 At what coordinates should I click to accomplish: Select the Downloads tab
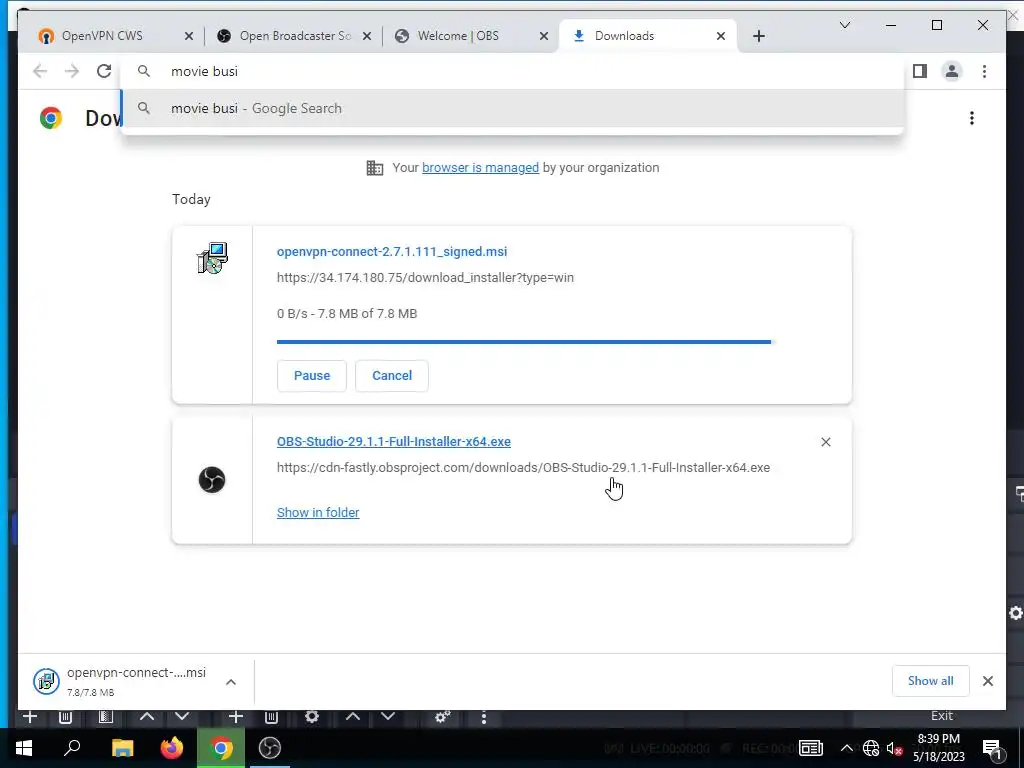click(x=648, y=36)
